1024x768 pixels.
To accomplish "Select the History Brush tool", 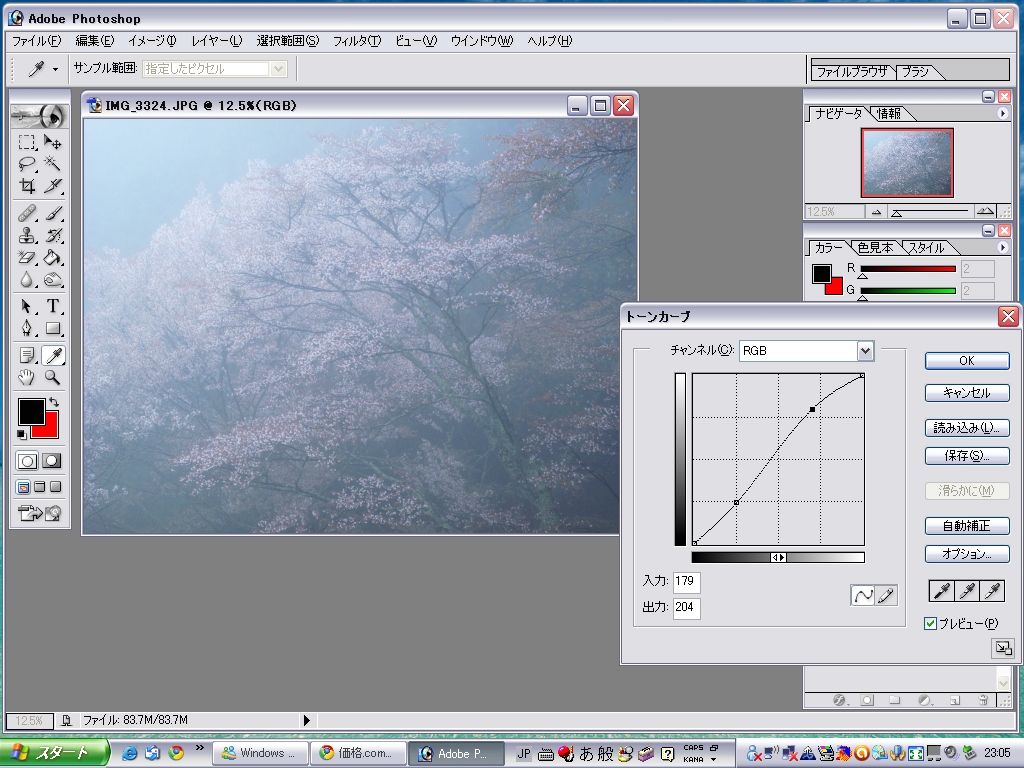I will [52, 235].
